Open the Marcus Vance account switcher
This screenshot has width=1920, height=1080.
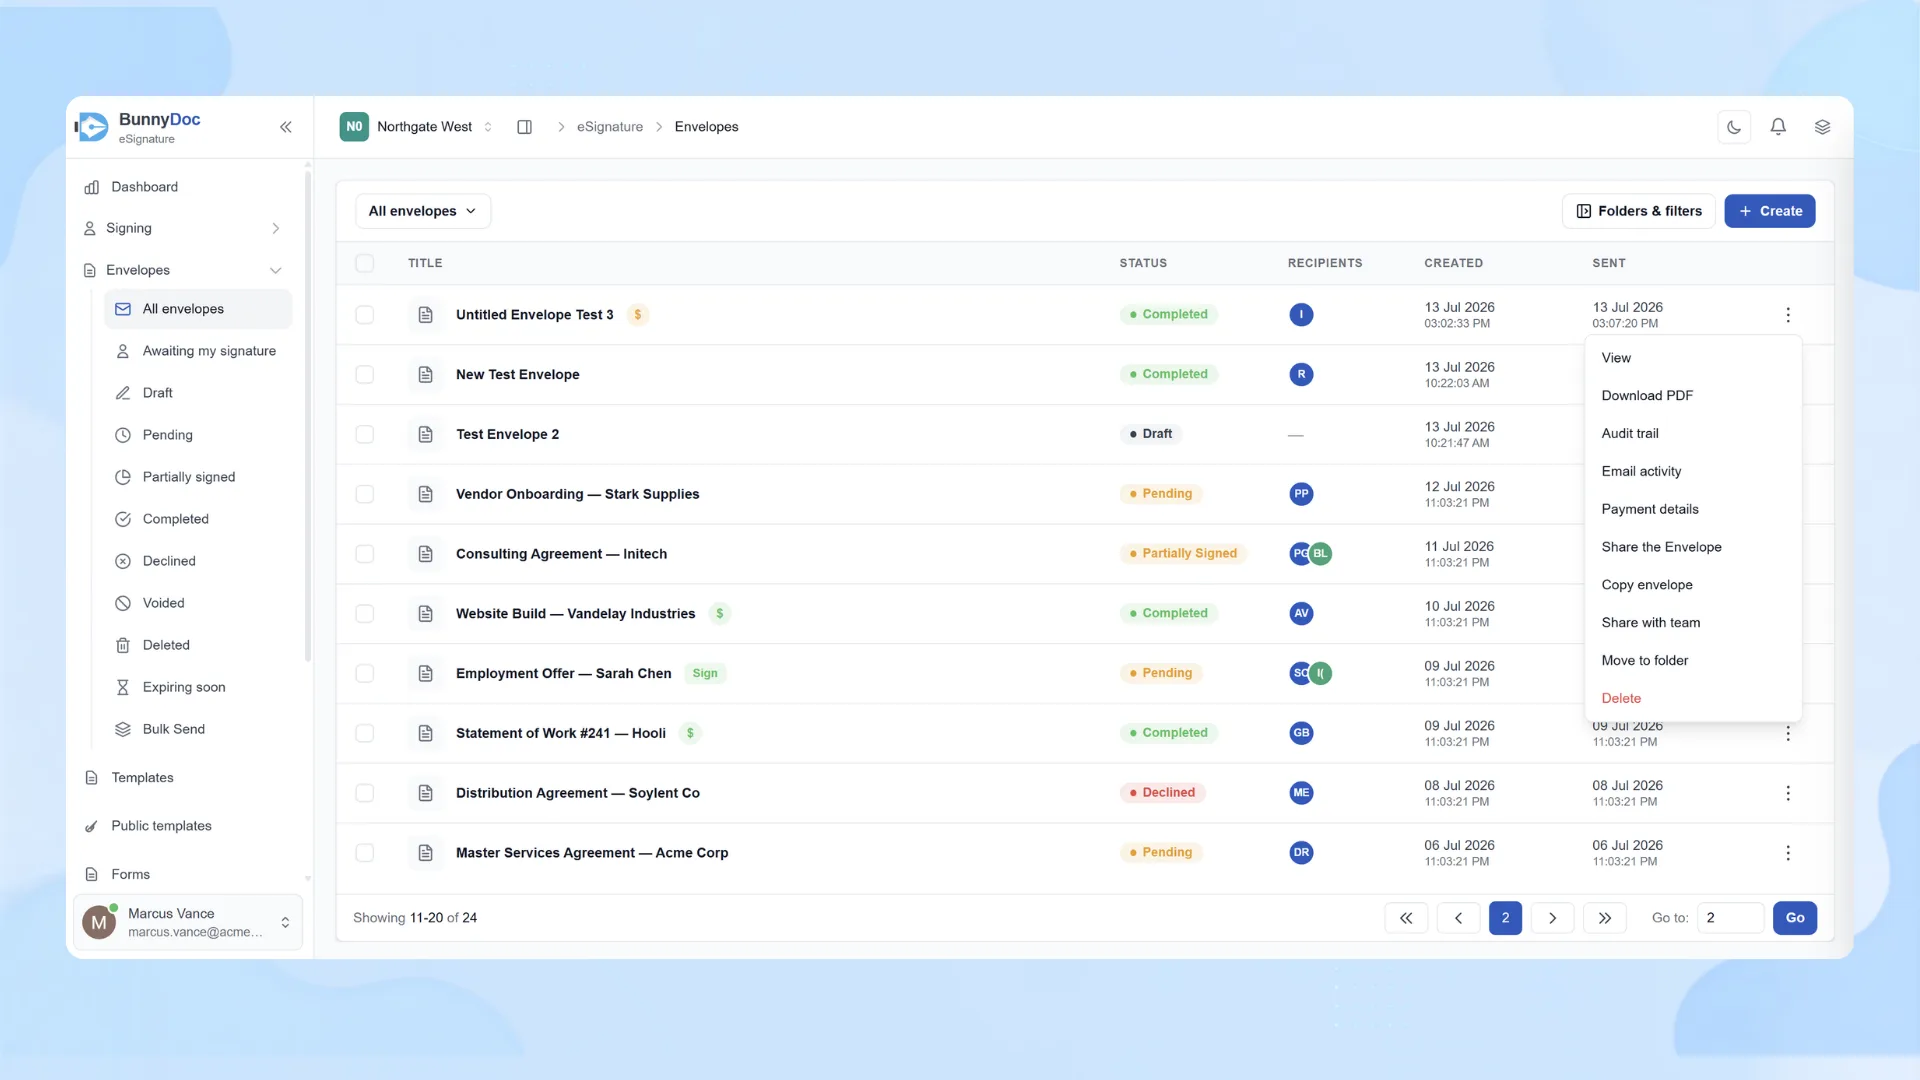188,922
